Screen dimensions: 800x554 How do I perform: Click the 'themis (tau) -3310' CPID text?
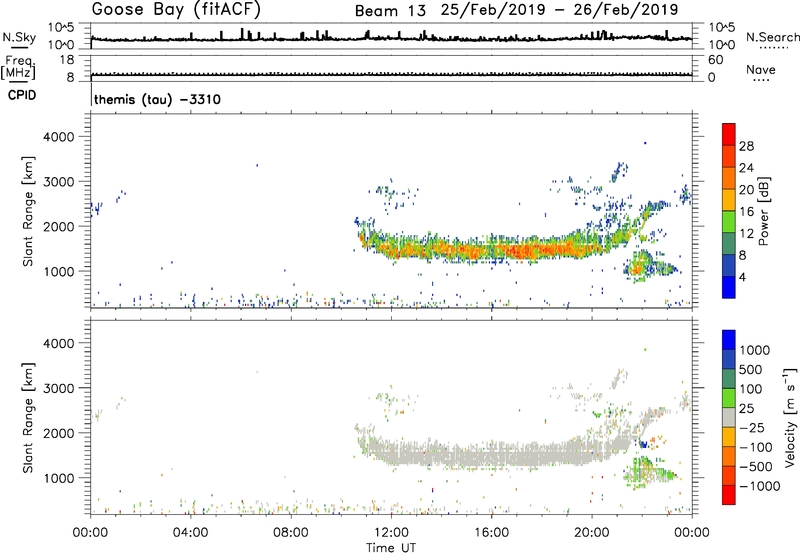point(157,99)
